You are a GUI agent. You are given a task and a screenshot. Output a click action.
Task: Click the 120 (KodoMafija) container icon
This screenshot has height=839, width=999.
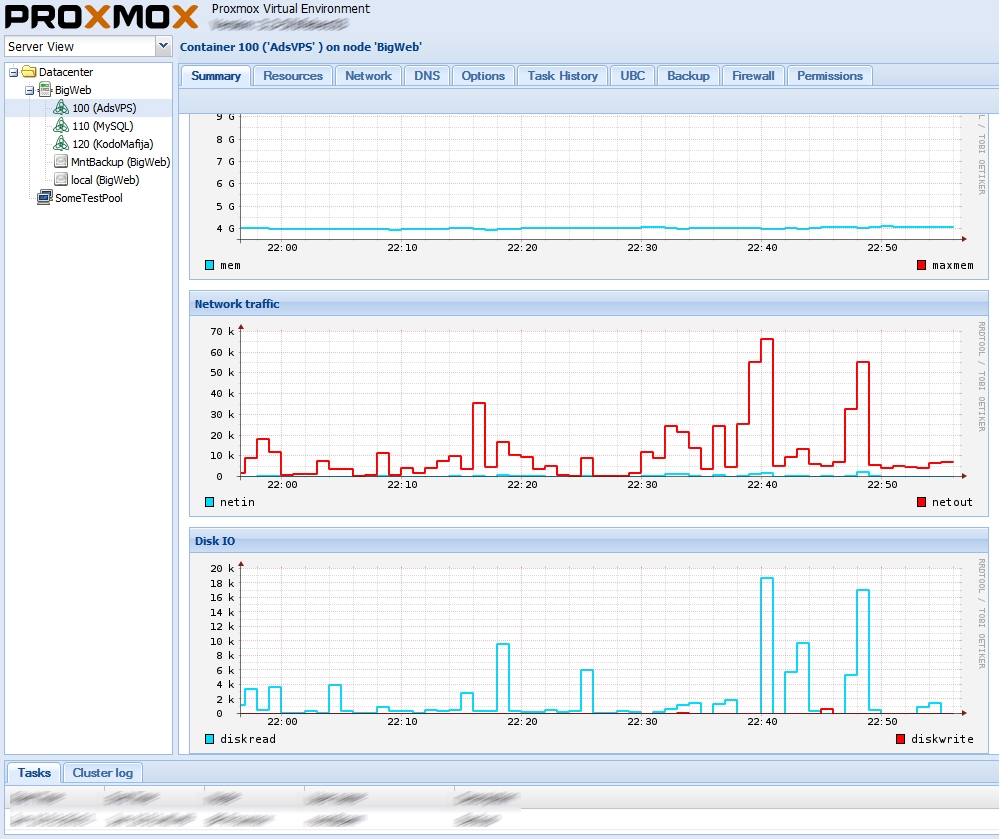pos(60,144)
